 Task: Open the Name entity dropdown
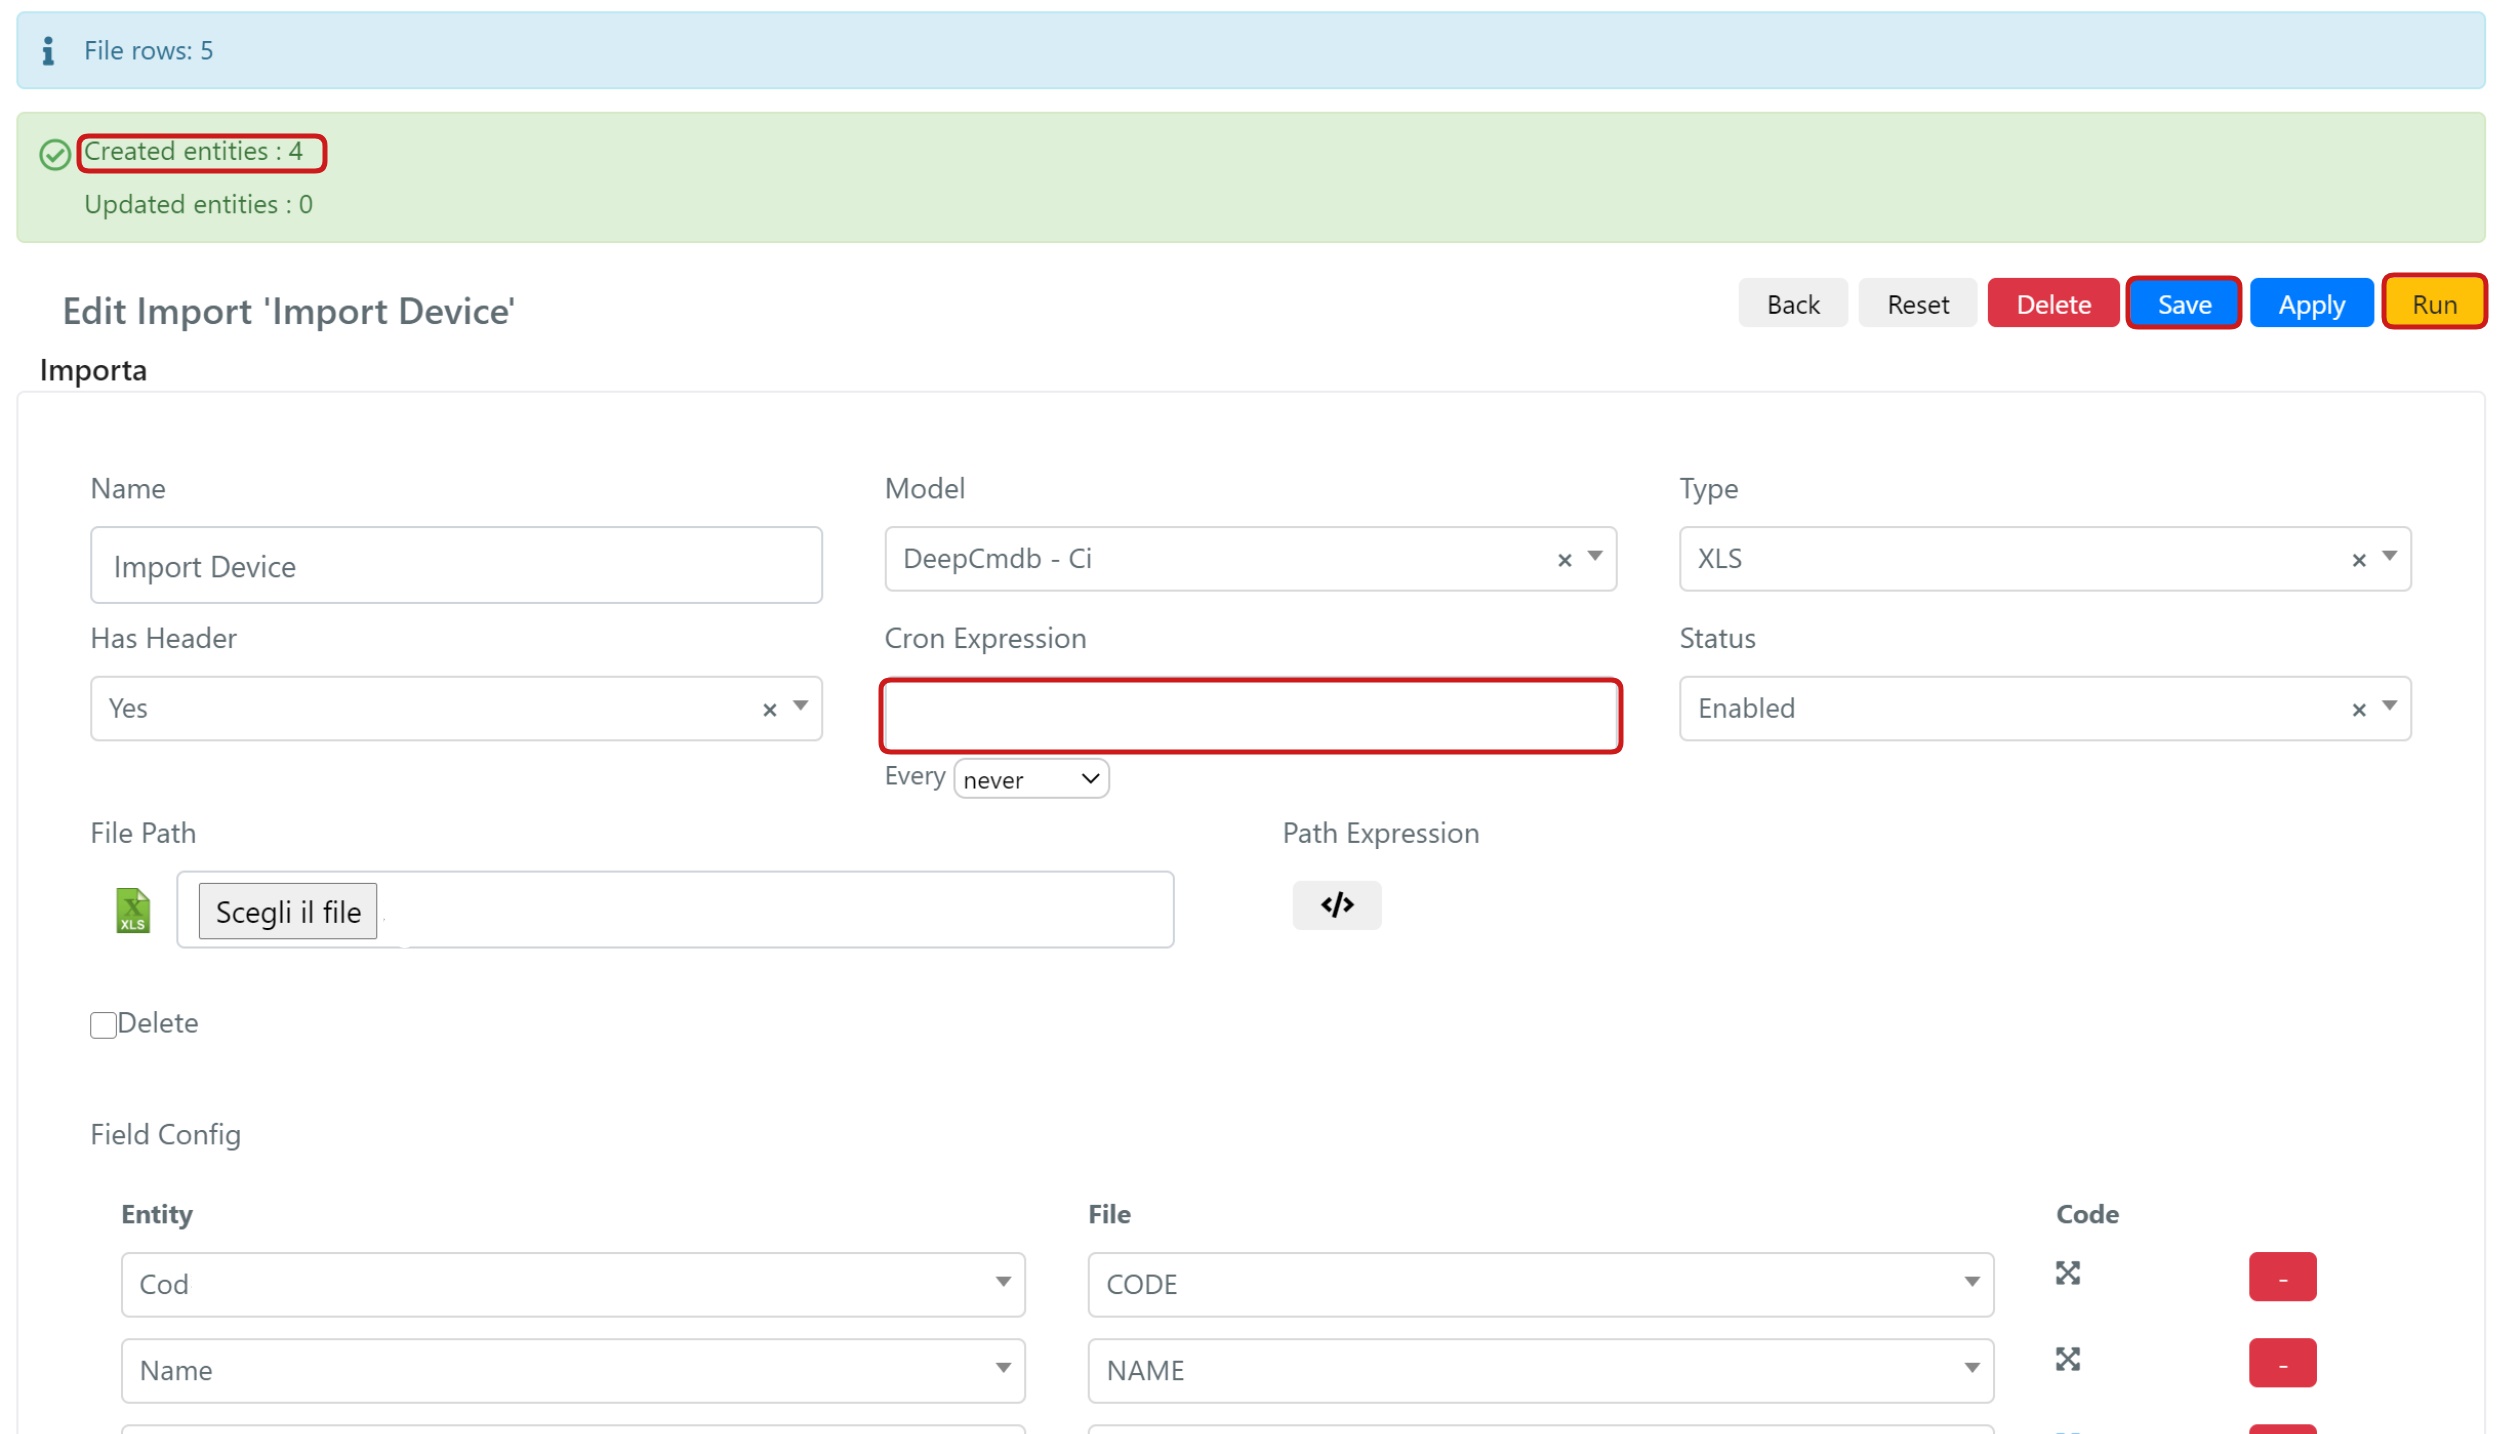click(x=573, y=1370)
